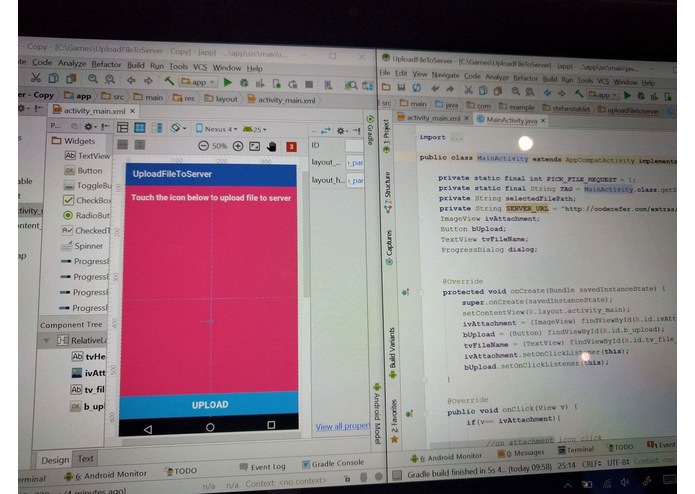The width and height of the screenshot is (695, 494).
Task: Click the Windows taskbar volume speaker icon
Action: pos(625,483)
